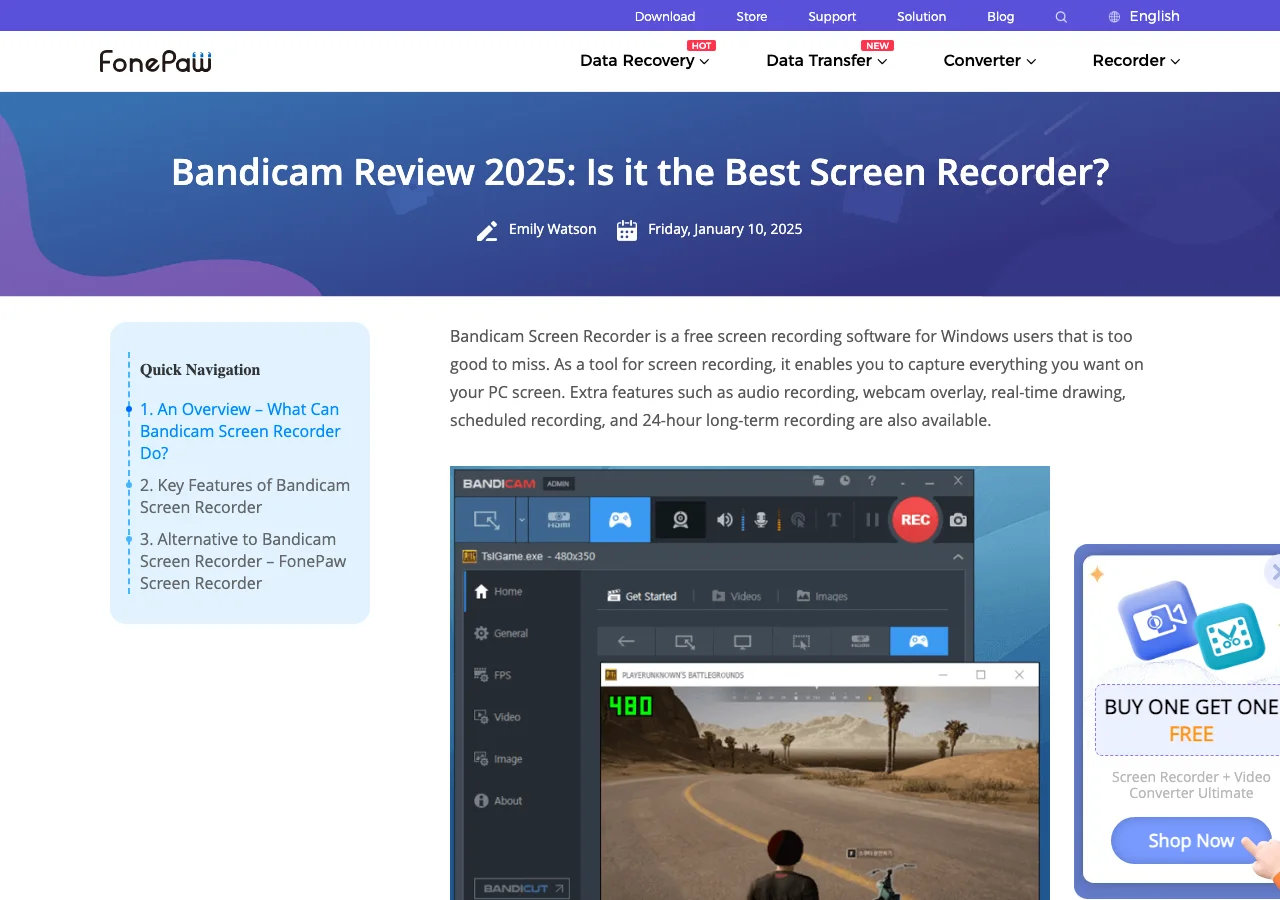This screenshot has width=1280, height=900.
Task: Click the Bandicam Review 2025 page title
Action: pos(640,172)
